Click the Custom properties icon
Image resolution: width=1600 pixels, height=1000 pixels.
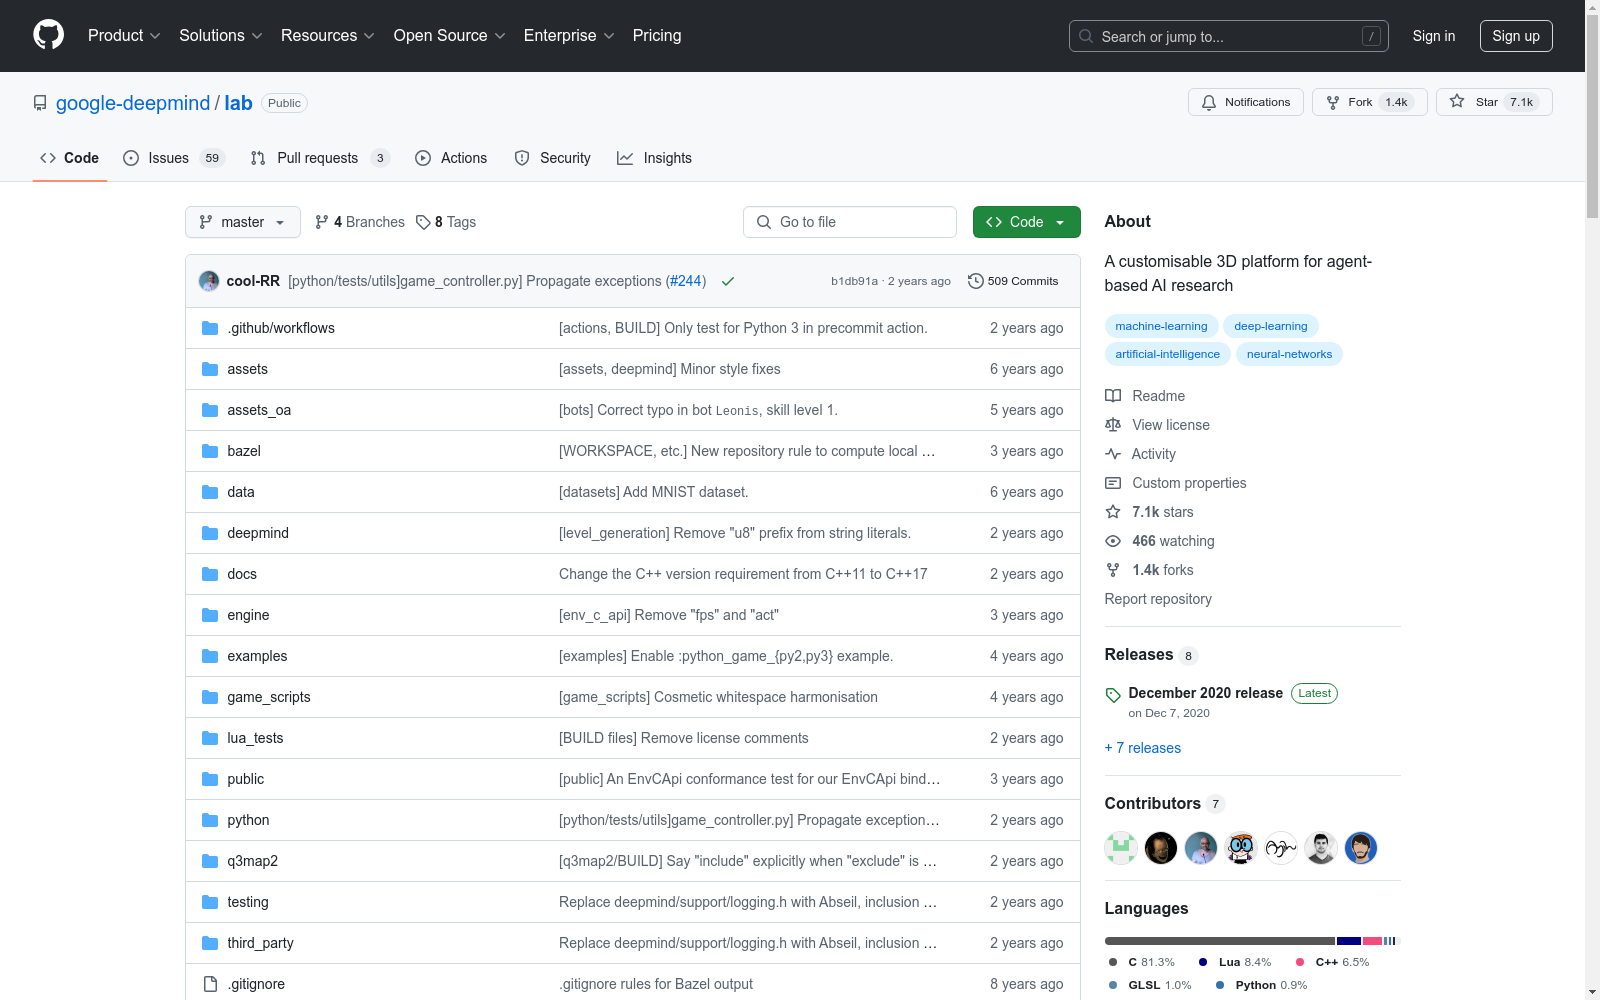[1113, 483]
